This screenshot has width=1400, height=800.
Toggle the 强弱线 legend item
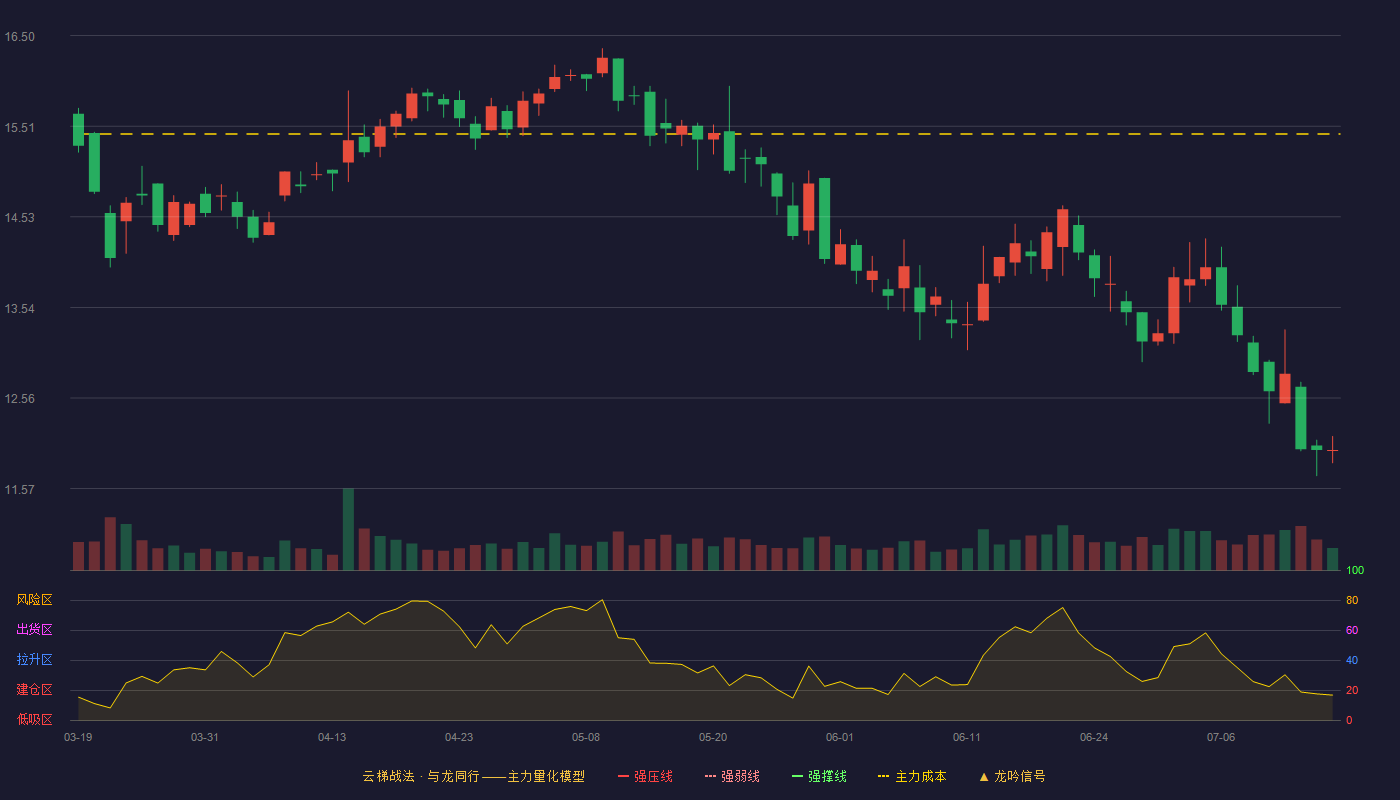click(732, 776)
